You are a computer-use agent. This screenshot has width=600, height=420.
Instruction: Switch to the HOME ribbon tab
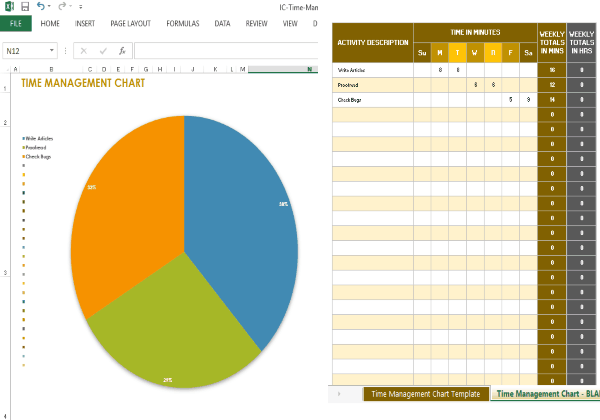pos(50,23)
